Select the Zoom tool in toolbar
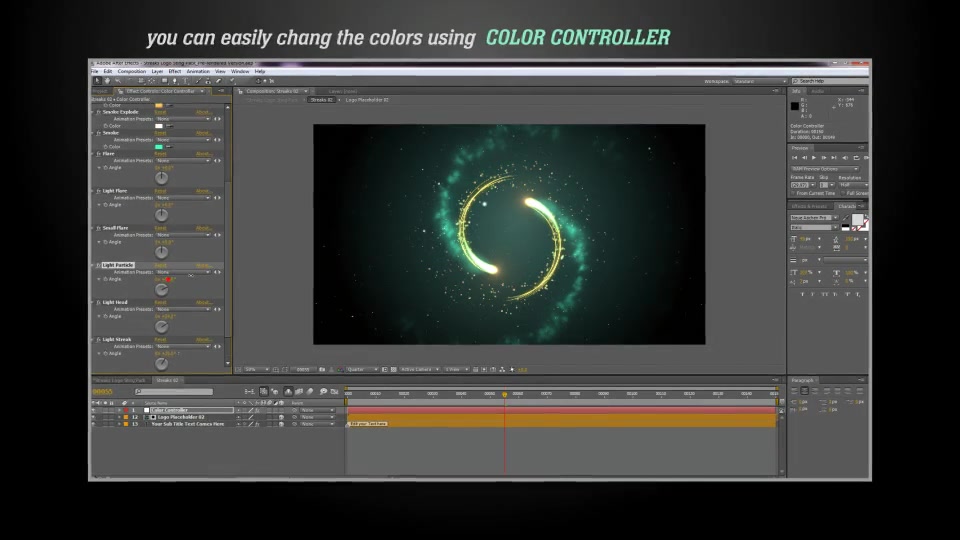This screenshot has height=540, width=960. click(x=118, y=81)
